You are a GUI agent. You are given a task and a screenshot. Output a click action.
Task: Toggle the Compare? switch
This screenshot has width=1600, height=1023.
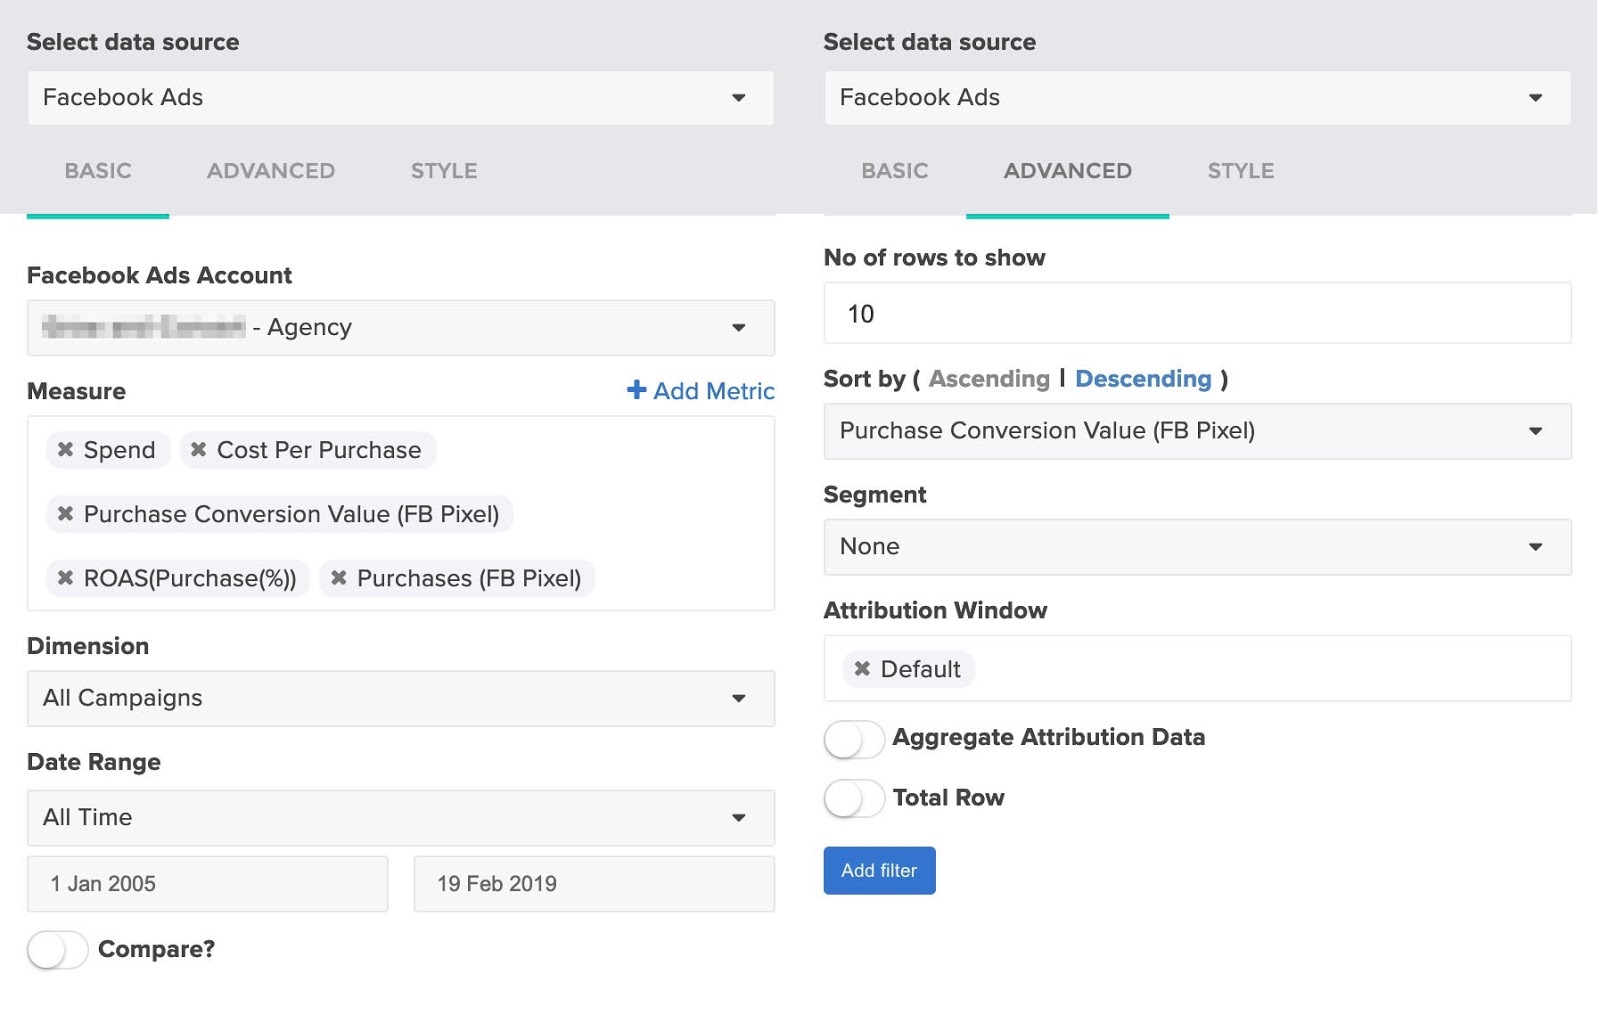coord(57,949)
